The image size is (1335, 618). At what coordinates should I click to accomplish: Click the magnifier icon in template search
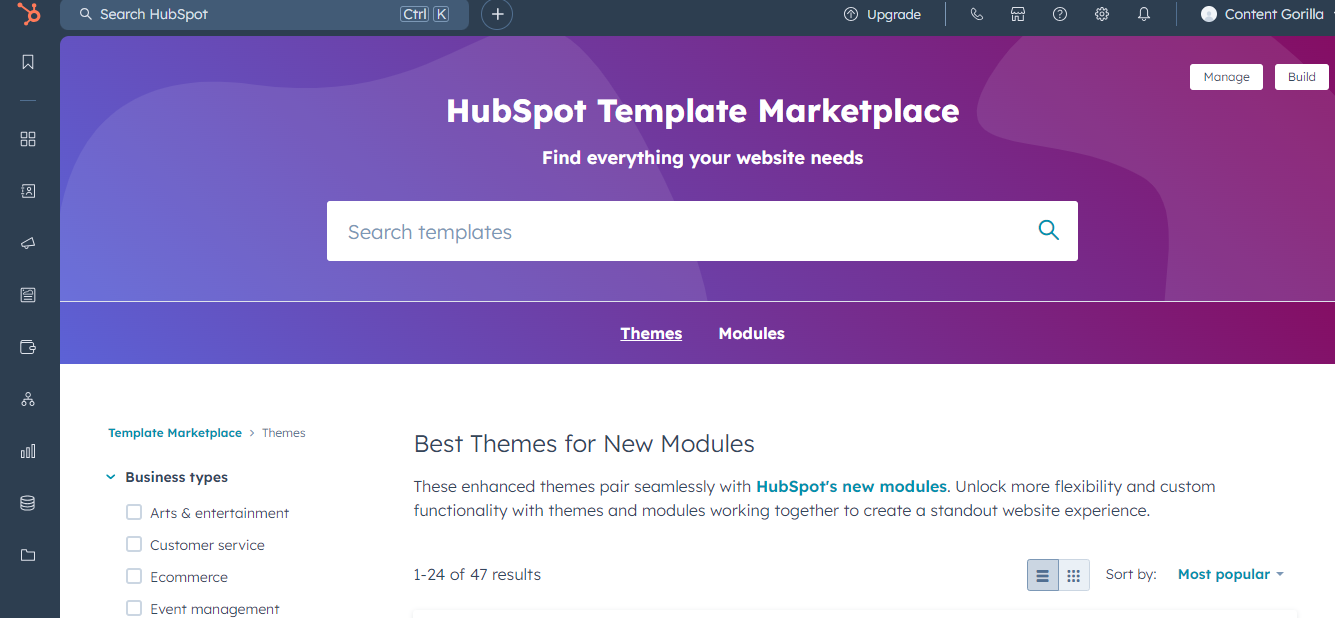(x=1048, y=230)
